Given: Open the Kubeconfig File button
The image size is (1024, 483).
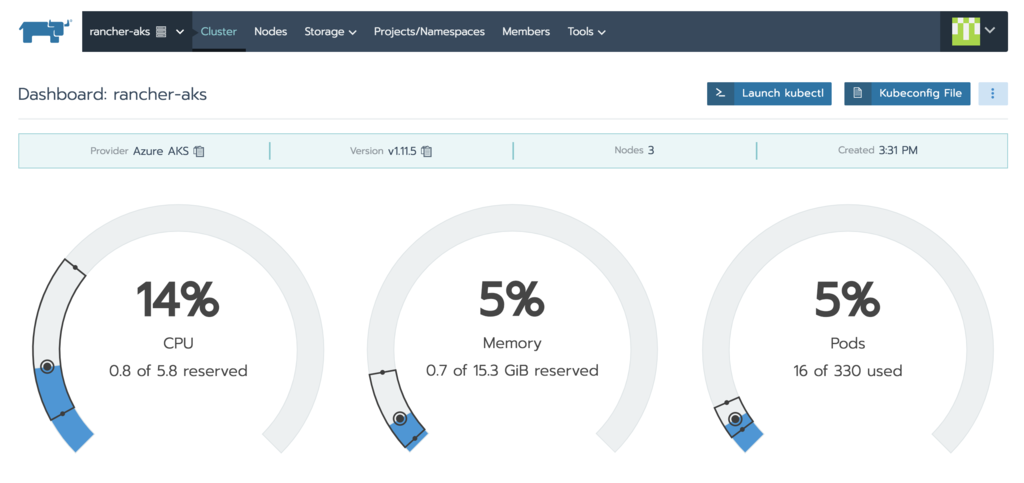Looking at the screenshot, I should pyautogui.click(x=907, y=93).
